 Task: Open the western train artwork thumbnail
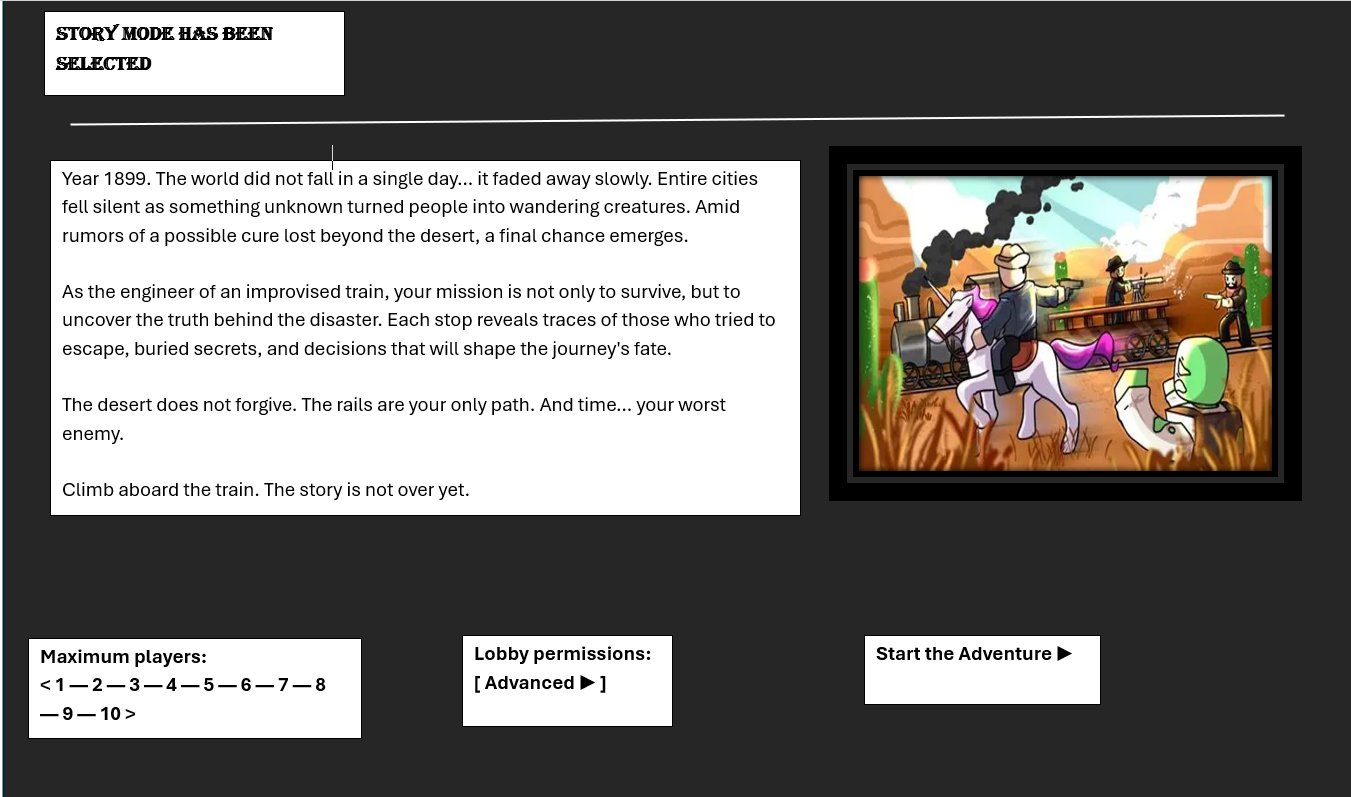(1065, 323)
